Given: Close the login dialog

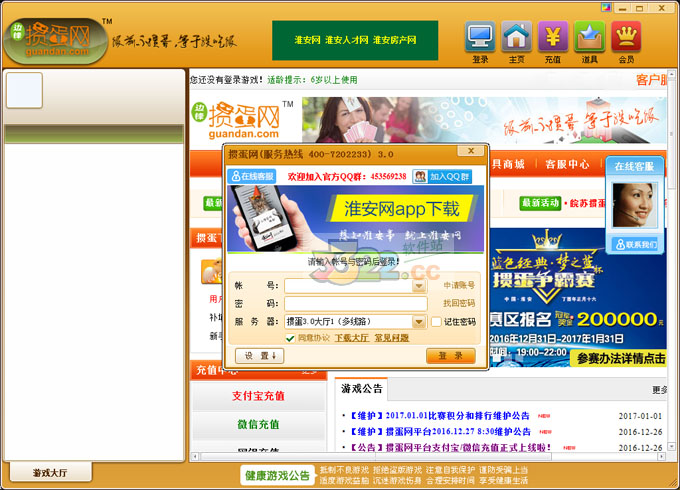Looking at the screenshot, I should click(x=471, y=151).
